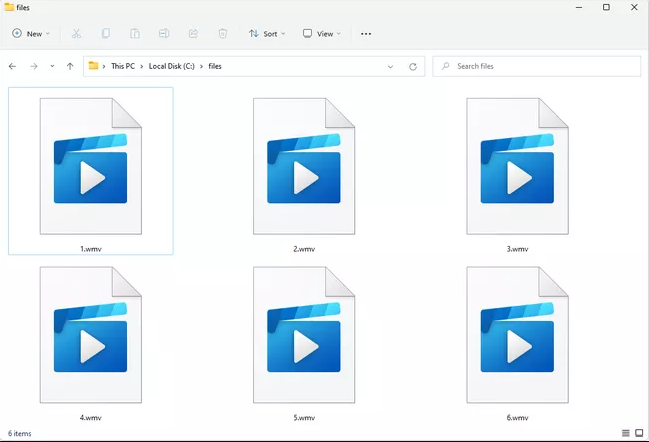Click the Paste clipboard icon
Screen dimensions: 649x442
click(x=135, y=34)
